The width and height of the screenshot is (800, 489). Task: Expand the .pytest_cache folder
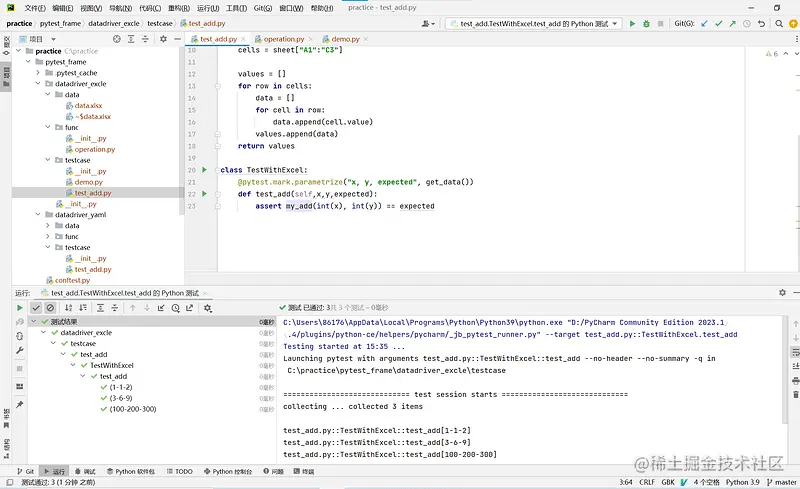38,72
